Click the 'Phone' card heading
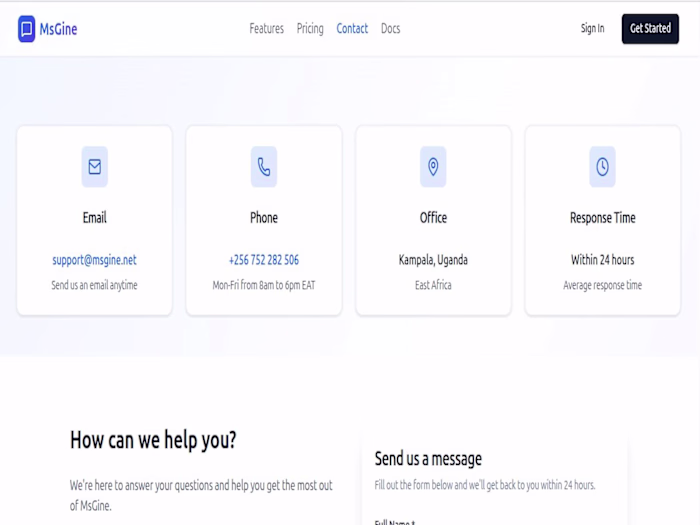Viewport: 700px width, 525px height. point(264,217)
